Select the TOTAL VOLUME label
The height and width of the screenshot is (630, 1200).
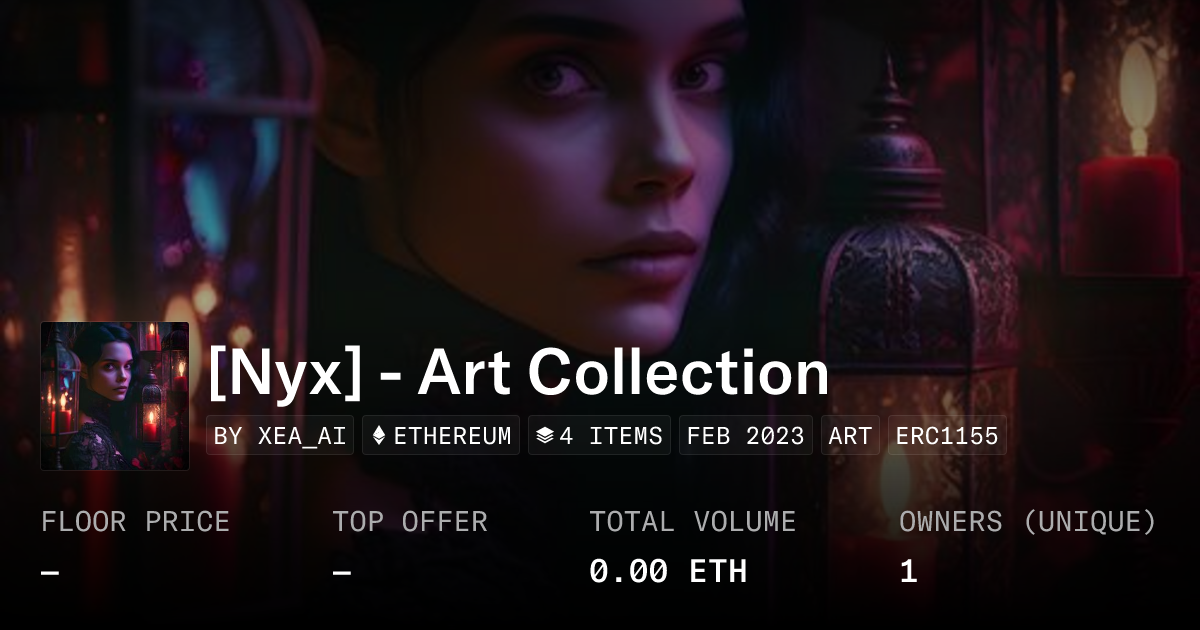coord(692,522)
